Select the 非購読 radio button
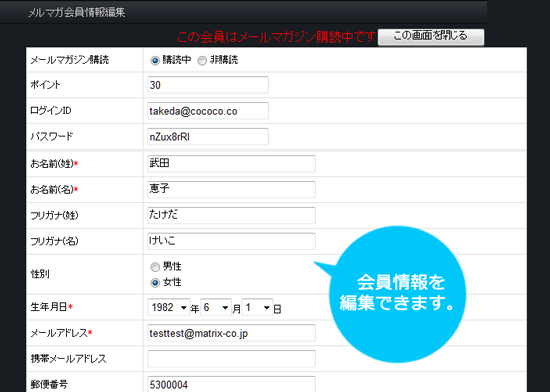The width and height of the screenshot is (550, 392). (x=202, y=60)
